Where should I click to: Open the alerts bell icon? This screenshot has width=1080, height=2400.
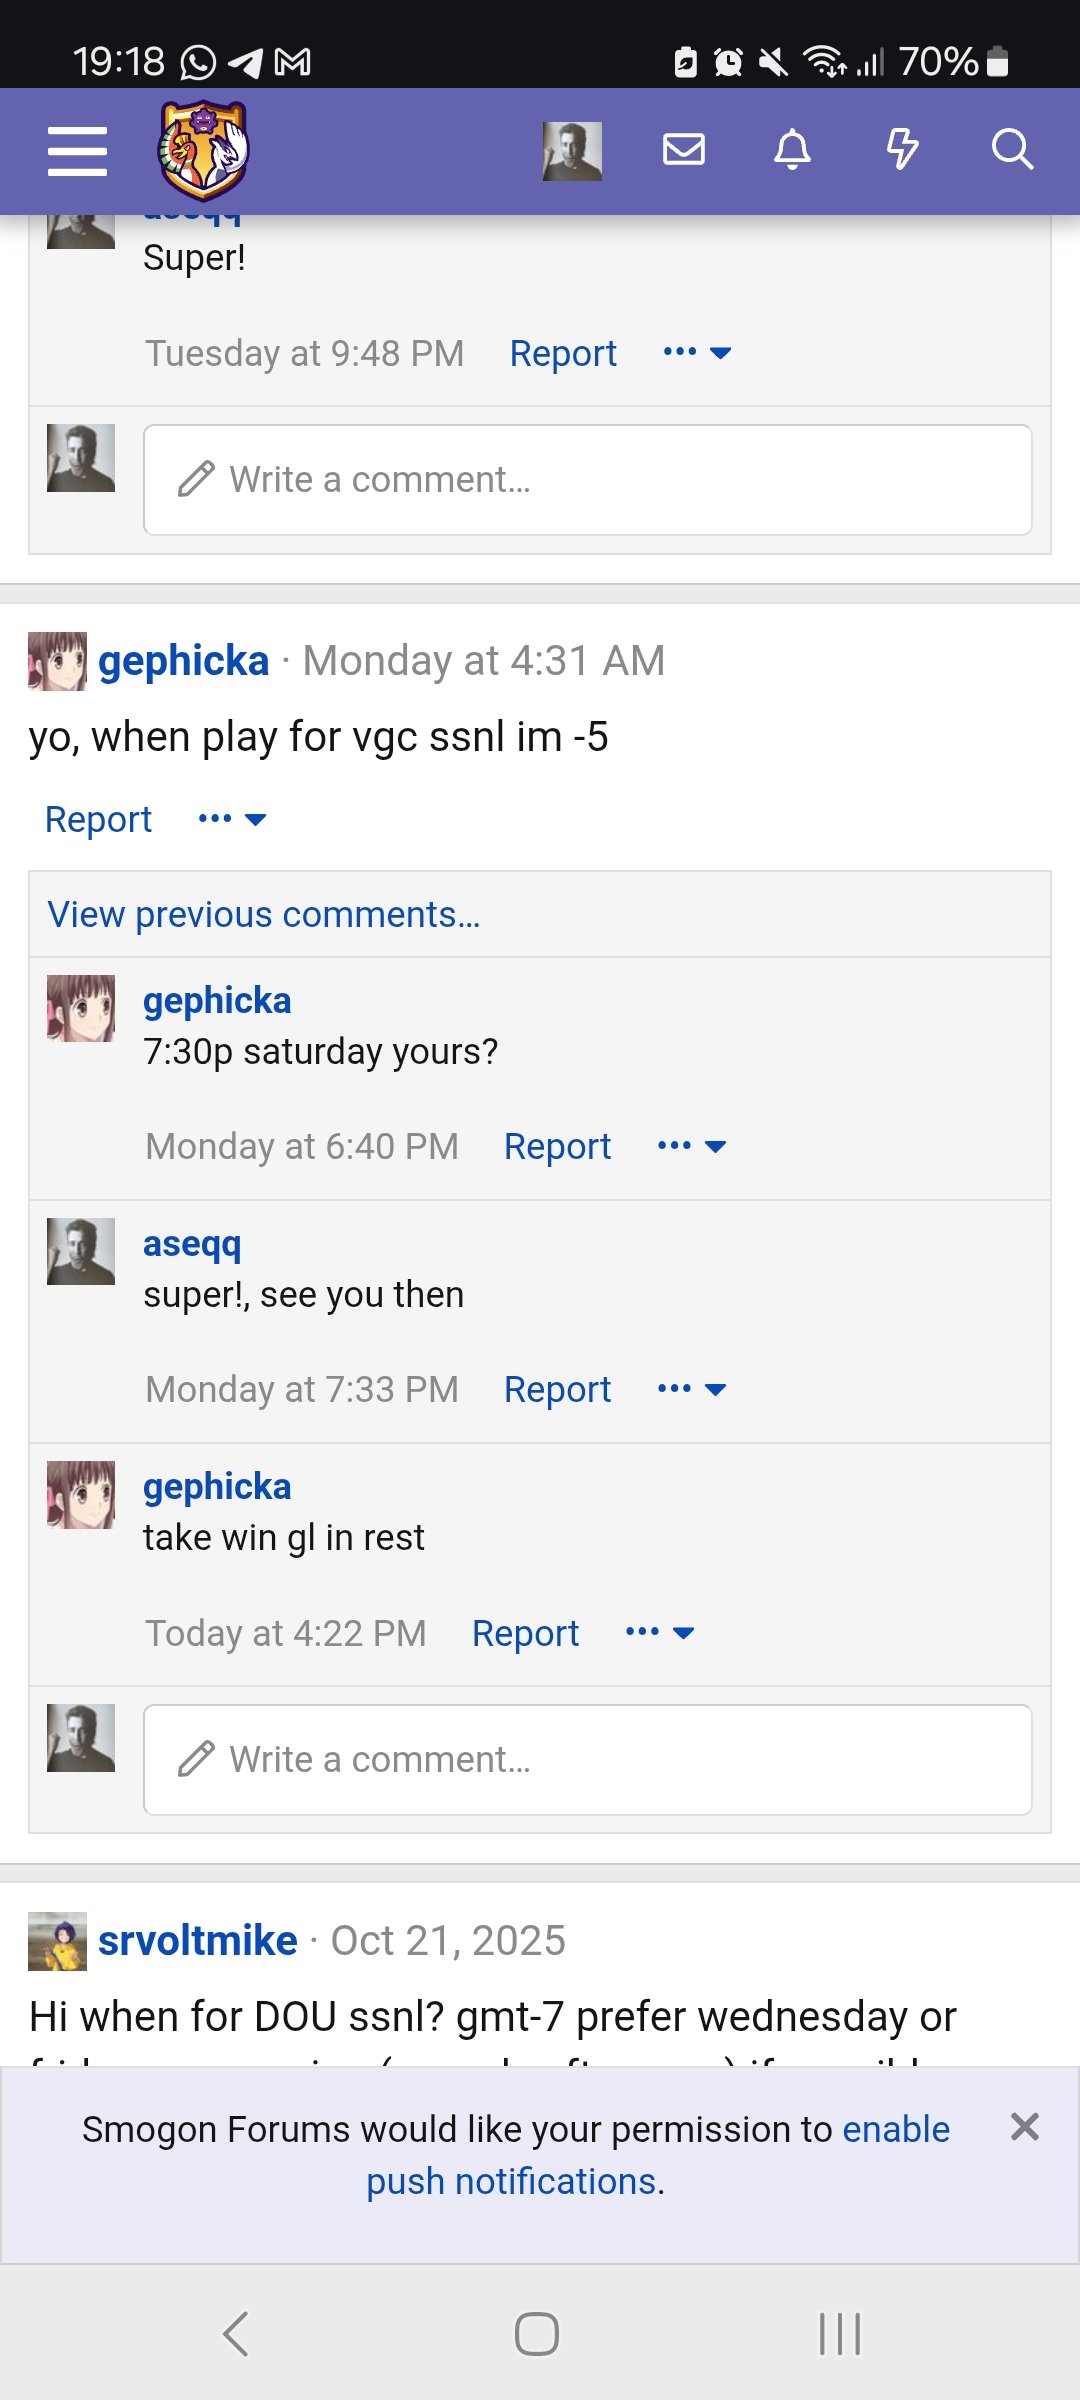coord(793,150)
